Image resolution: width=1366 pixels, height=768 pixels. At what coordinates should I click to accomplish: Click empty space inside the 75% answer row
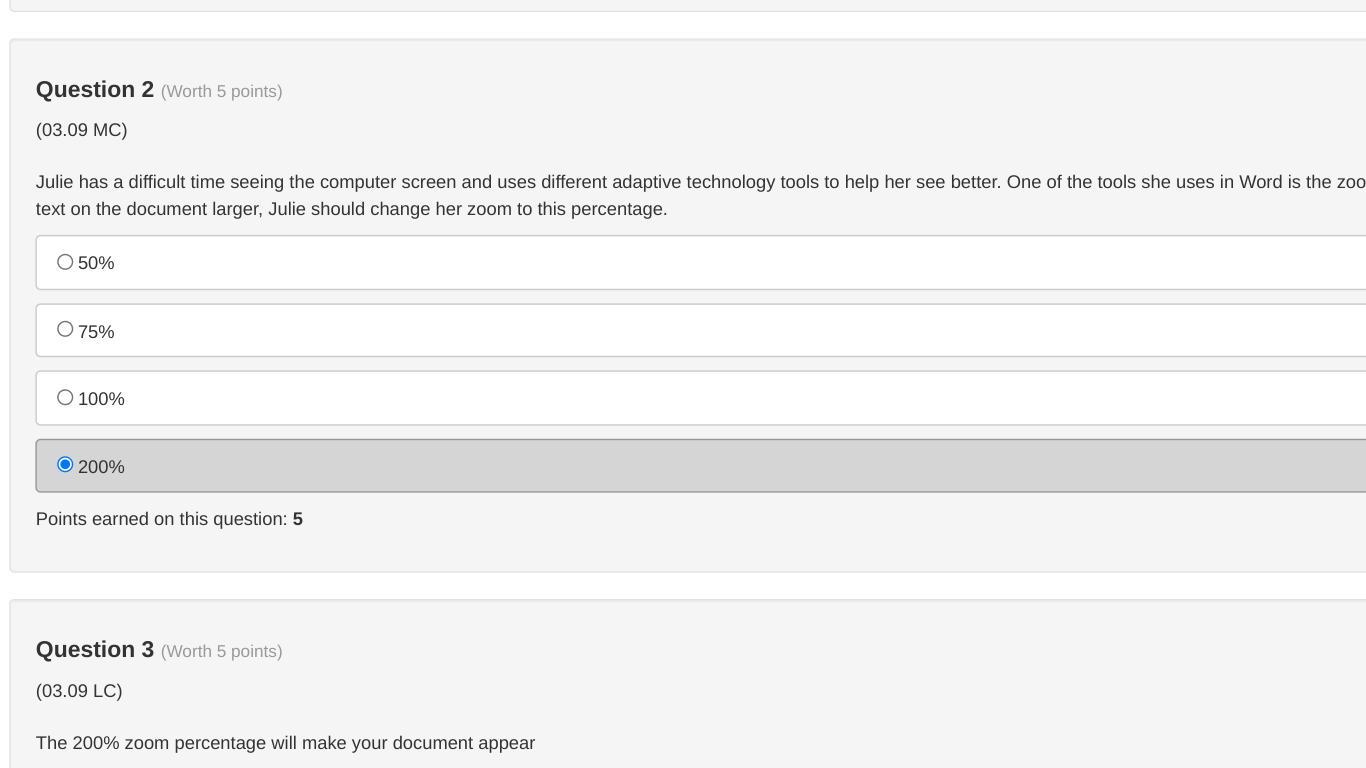pyautogui.click(x=700, y=331)
